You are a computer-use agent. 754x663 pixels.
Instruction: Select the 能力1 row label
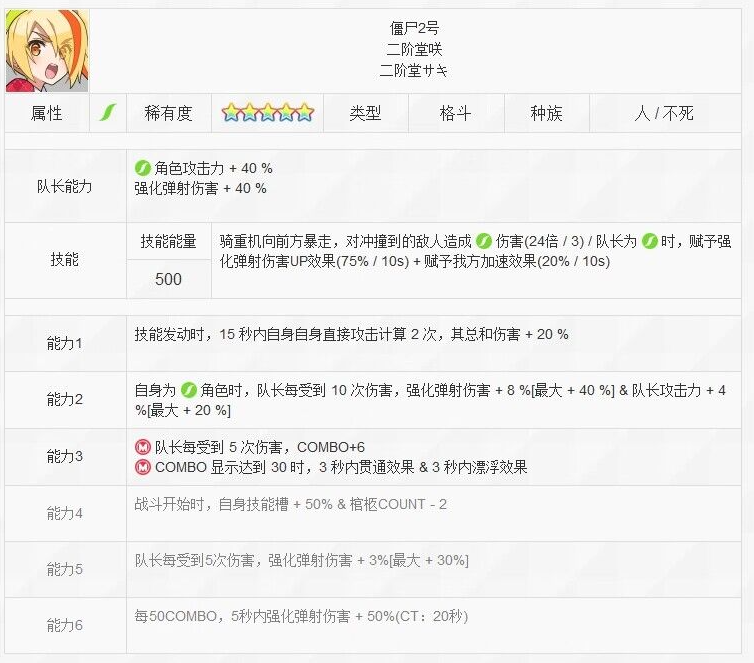pos(65,343)
